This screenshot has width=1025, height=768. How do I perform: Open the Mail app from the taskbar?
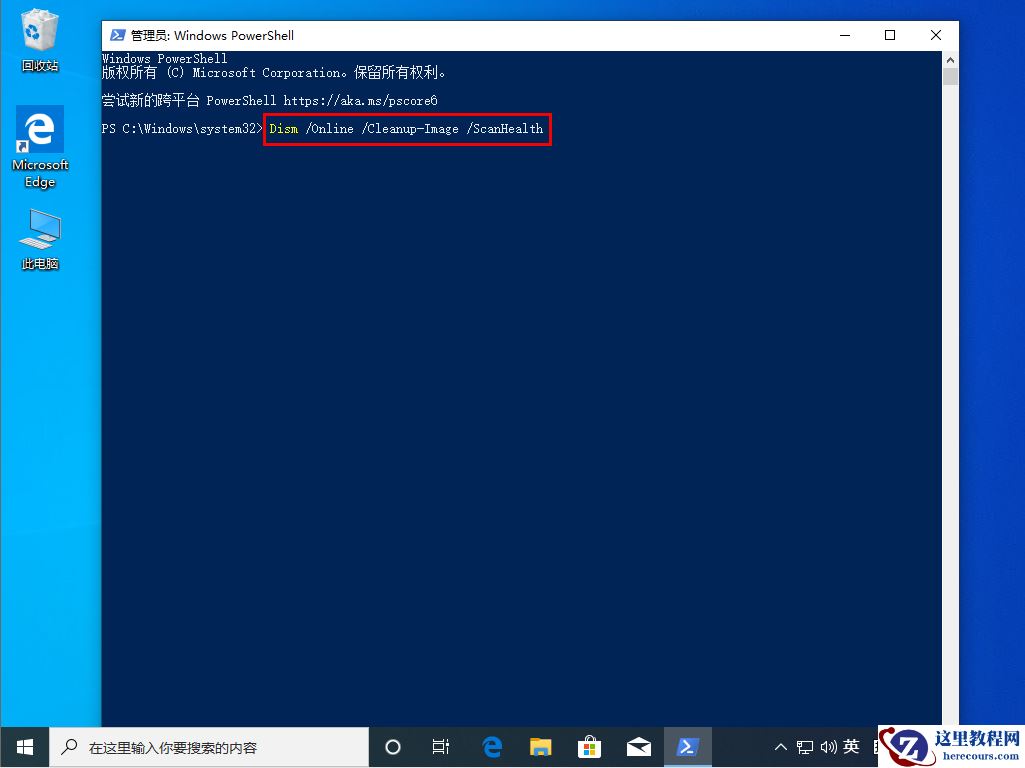click(x=639, y=747)
